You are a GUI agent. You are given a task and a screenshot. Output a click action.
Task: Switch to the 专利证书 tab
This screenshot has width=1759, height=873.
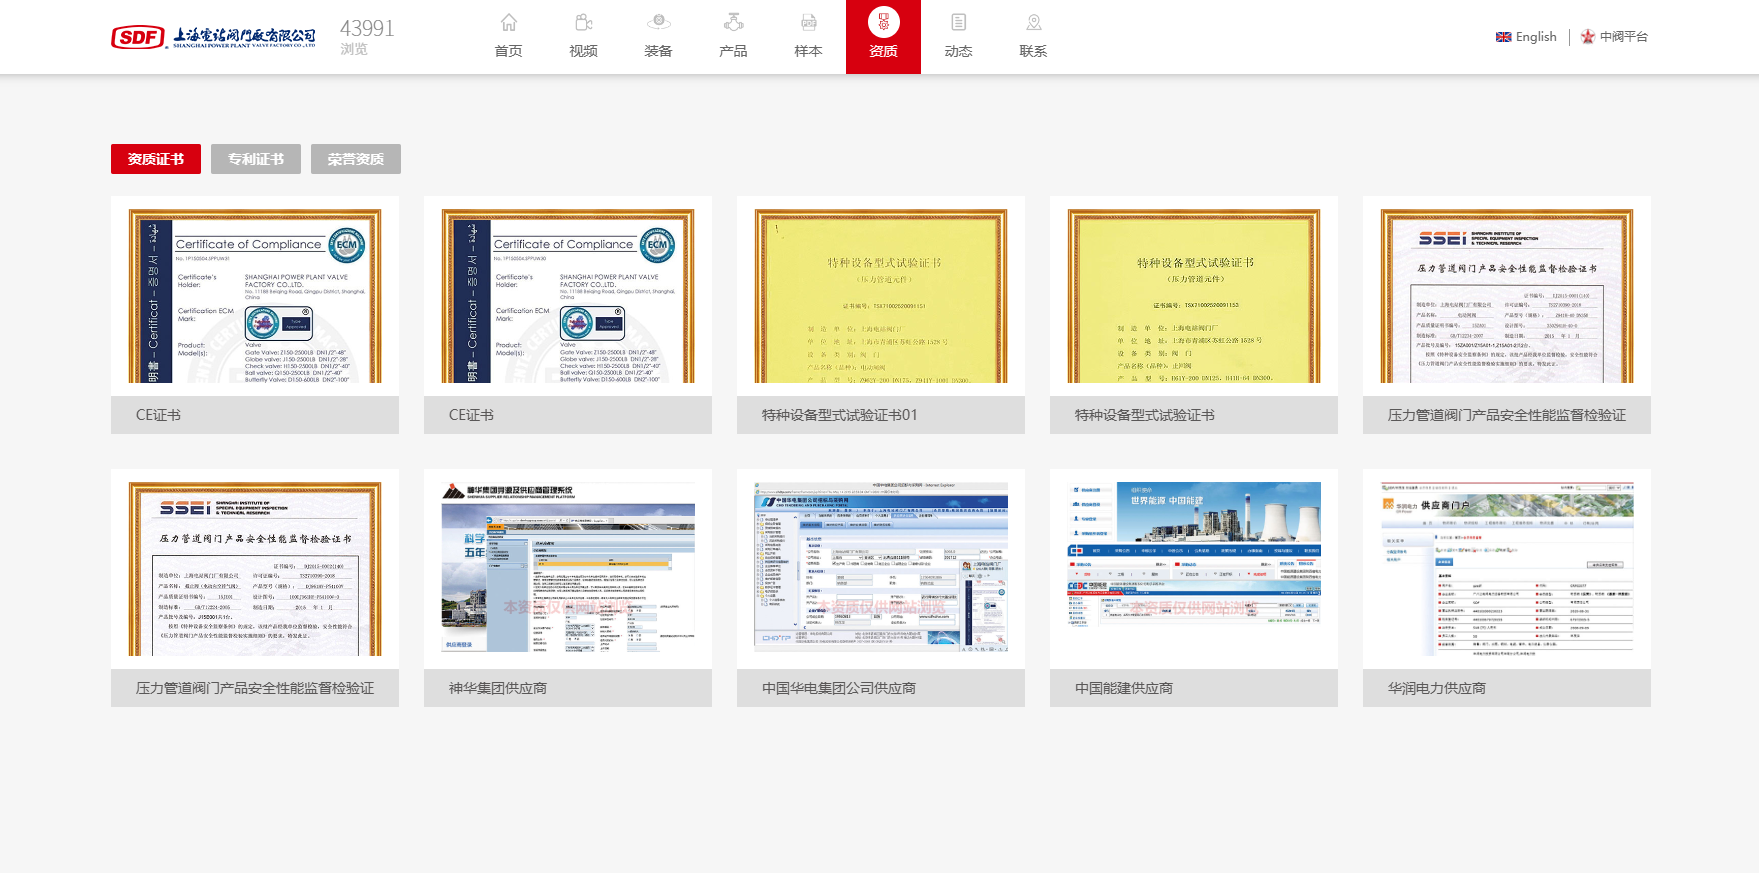(256, 159)
